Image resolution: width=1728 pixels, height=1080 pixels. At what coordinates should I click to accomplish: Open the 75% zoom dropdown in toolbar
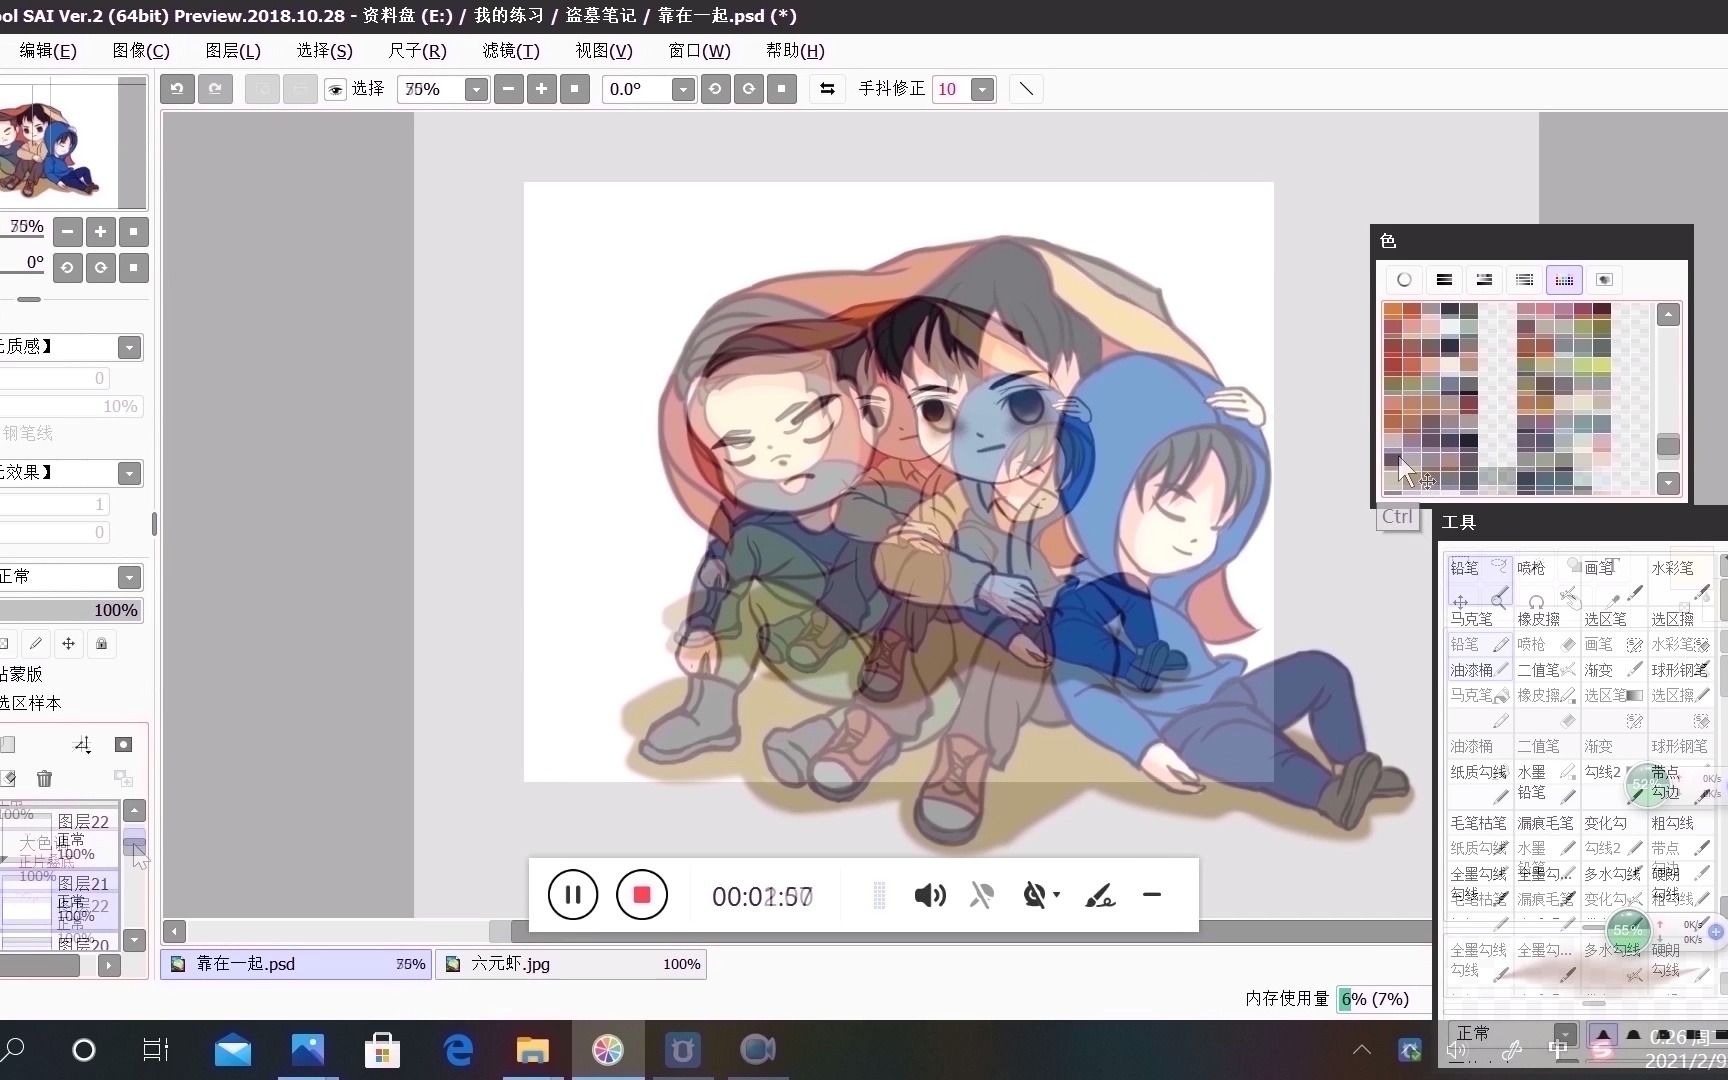(476, 90)
